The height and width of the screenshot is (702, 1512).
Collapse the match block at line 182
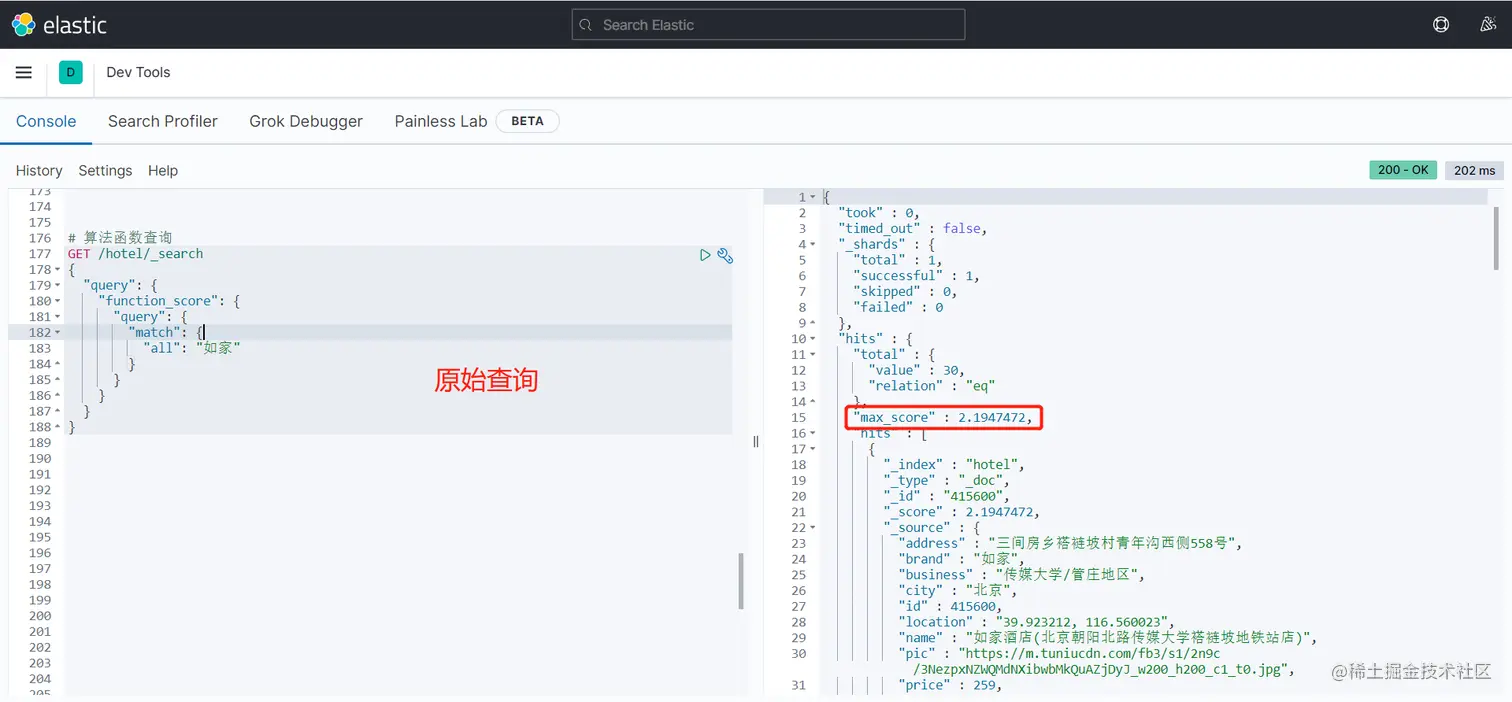click(x=58, y=333)
